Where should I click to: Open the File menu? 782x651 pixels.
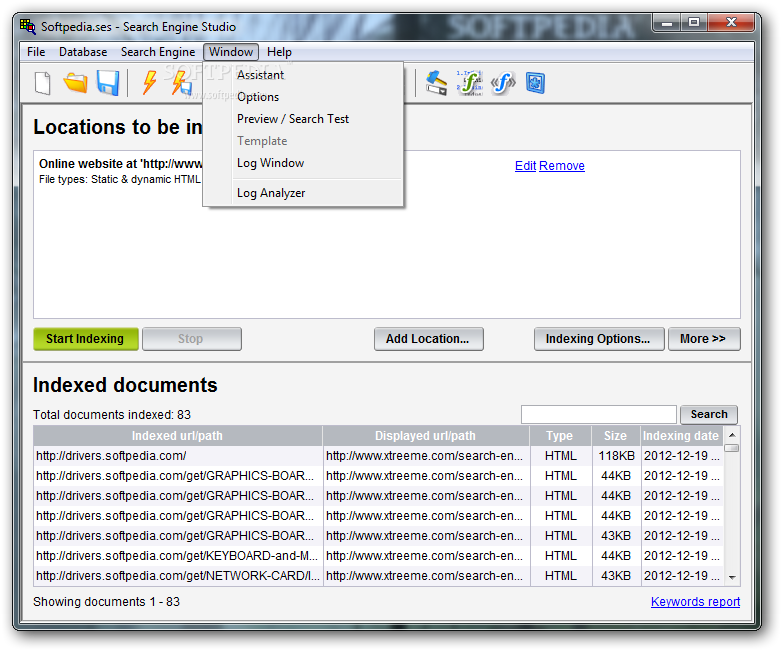point(36,52)
